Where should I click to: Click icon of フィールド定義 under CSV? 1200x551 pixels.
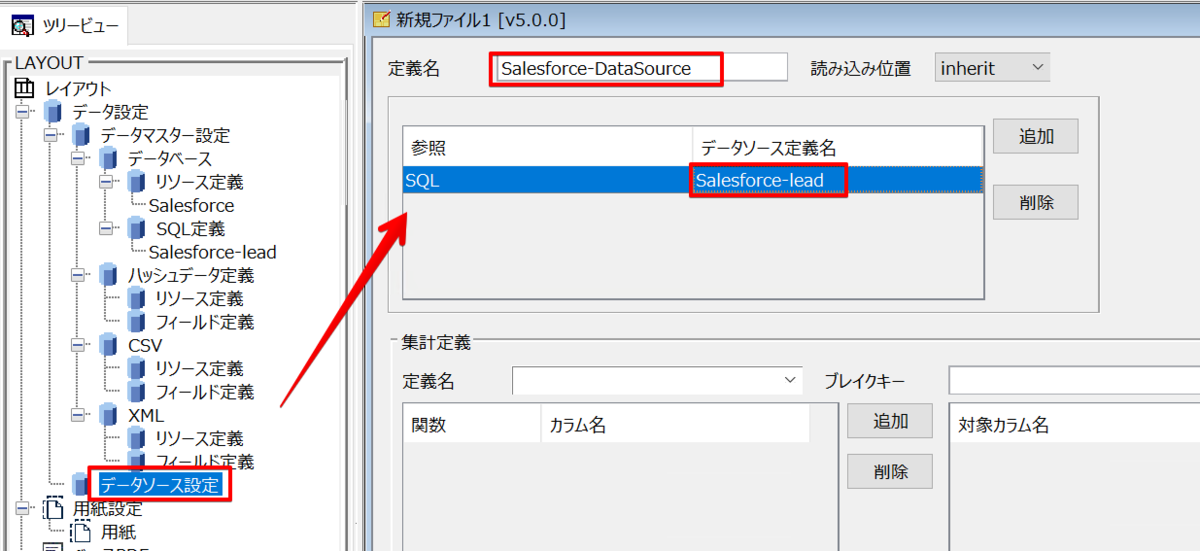pos(136,392)
